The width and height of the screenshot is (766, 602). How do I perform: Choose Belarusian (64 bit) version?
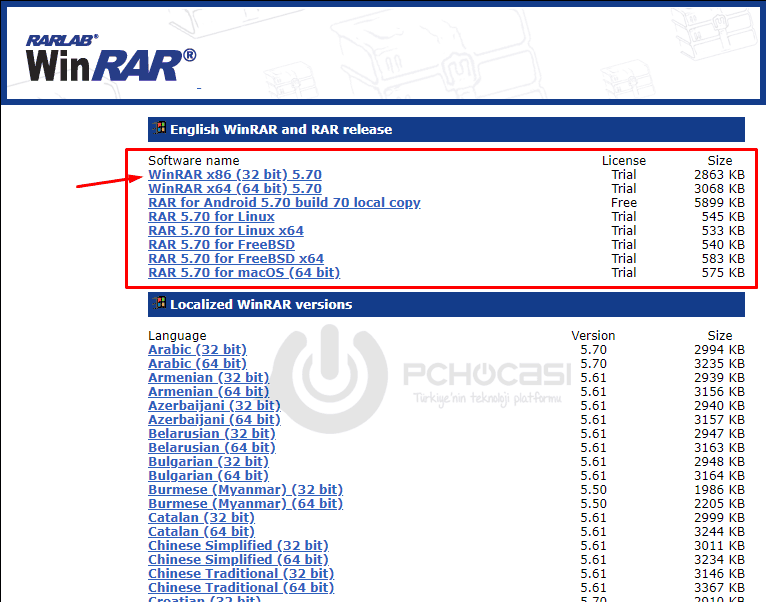pos(211,448)
